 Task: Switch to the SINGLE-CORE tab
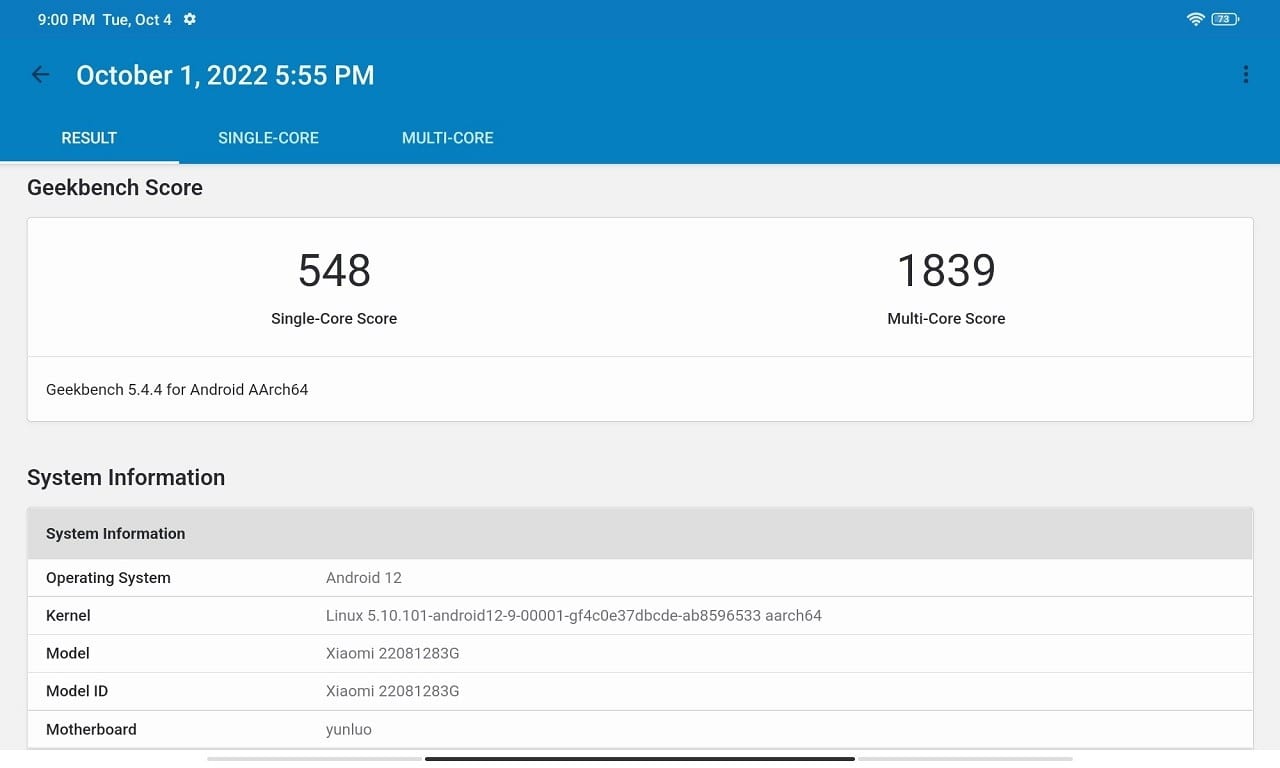coord(268,138)
